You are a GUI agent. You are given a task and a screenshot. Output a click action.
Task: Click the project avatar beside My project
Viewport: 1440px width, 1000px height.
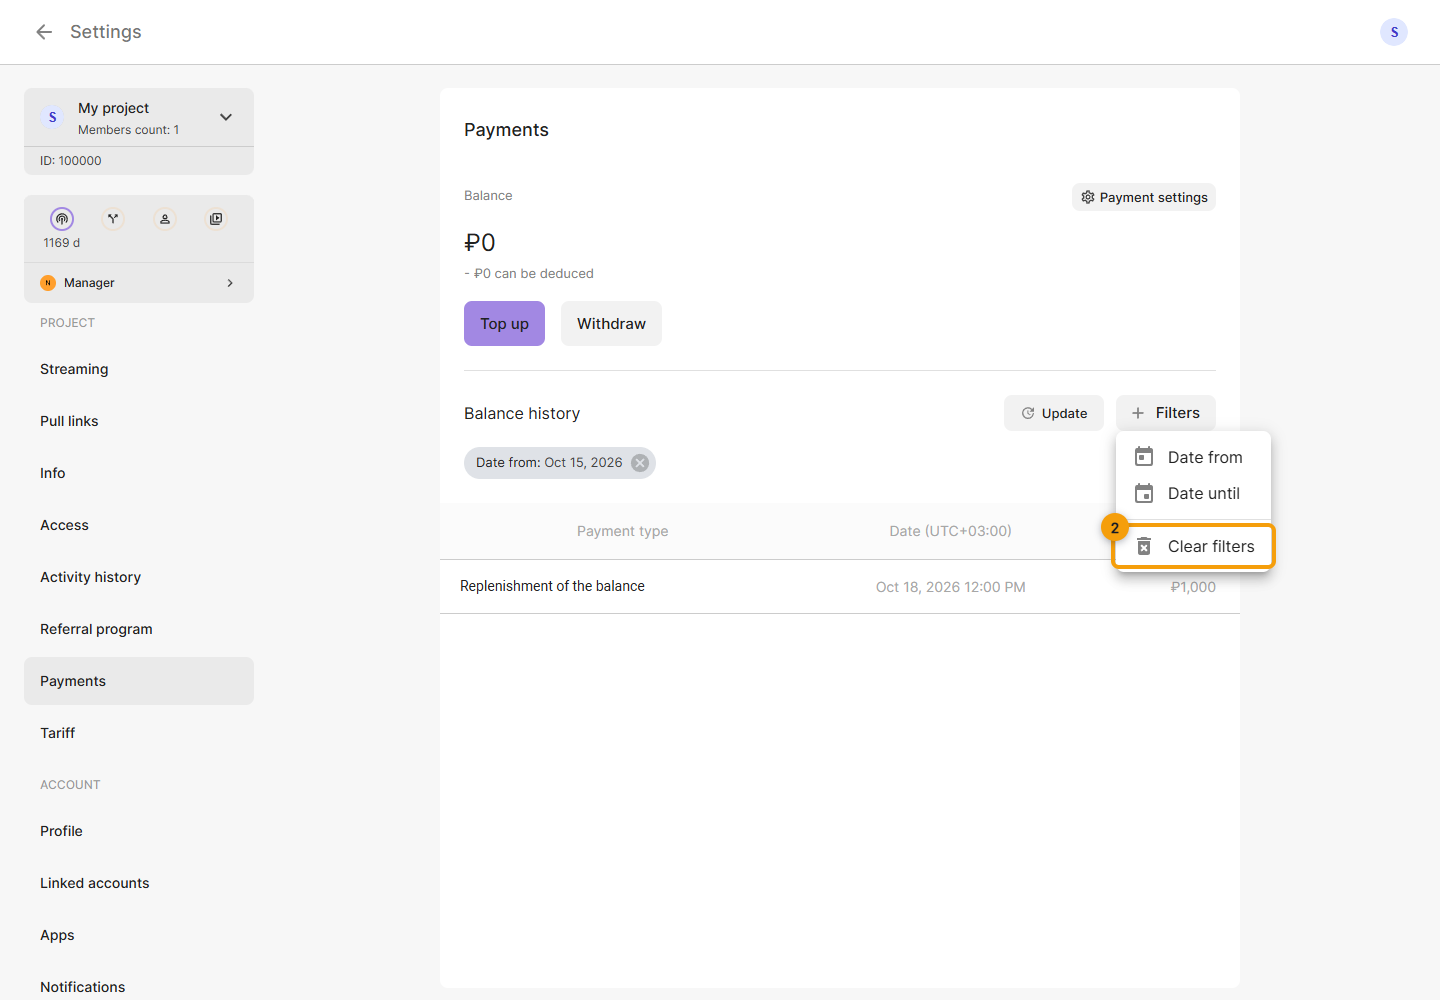coord(53,117)
